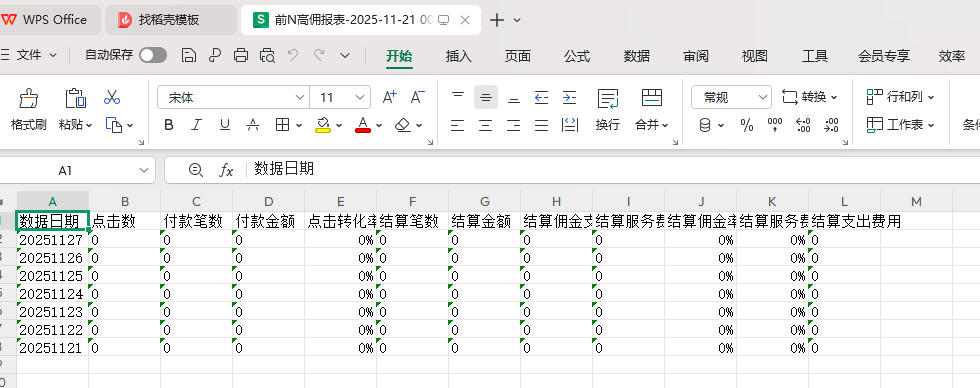Image resolution: width=980 pixels, height=388 pixels.
Task: Toggle Italic formatting
Action: pos(196,125)
